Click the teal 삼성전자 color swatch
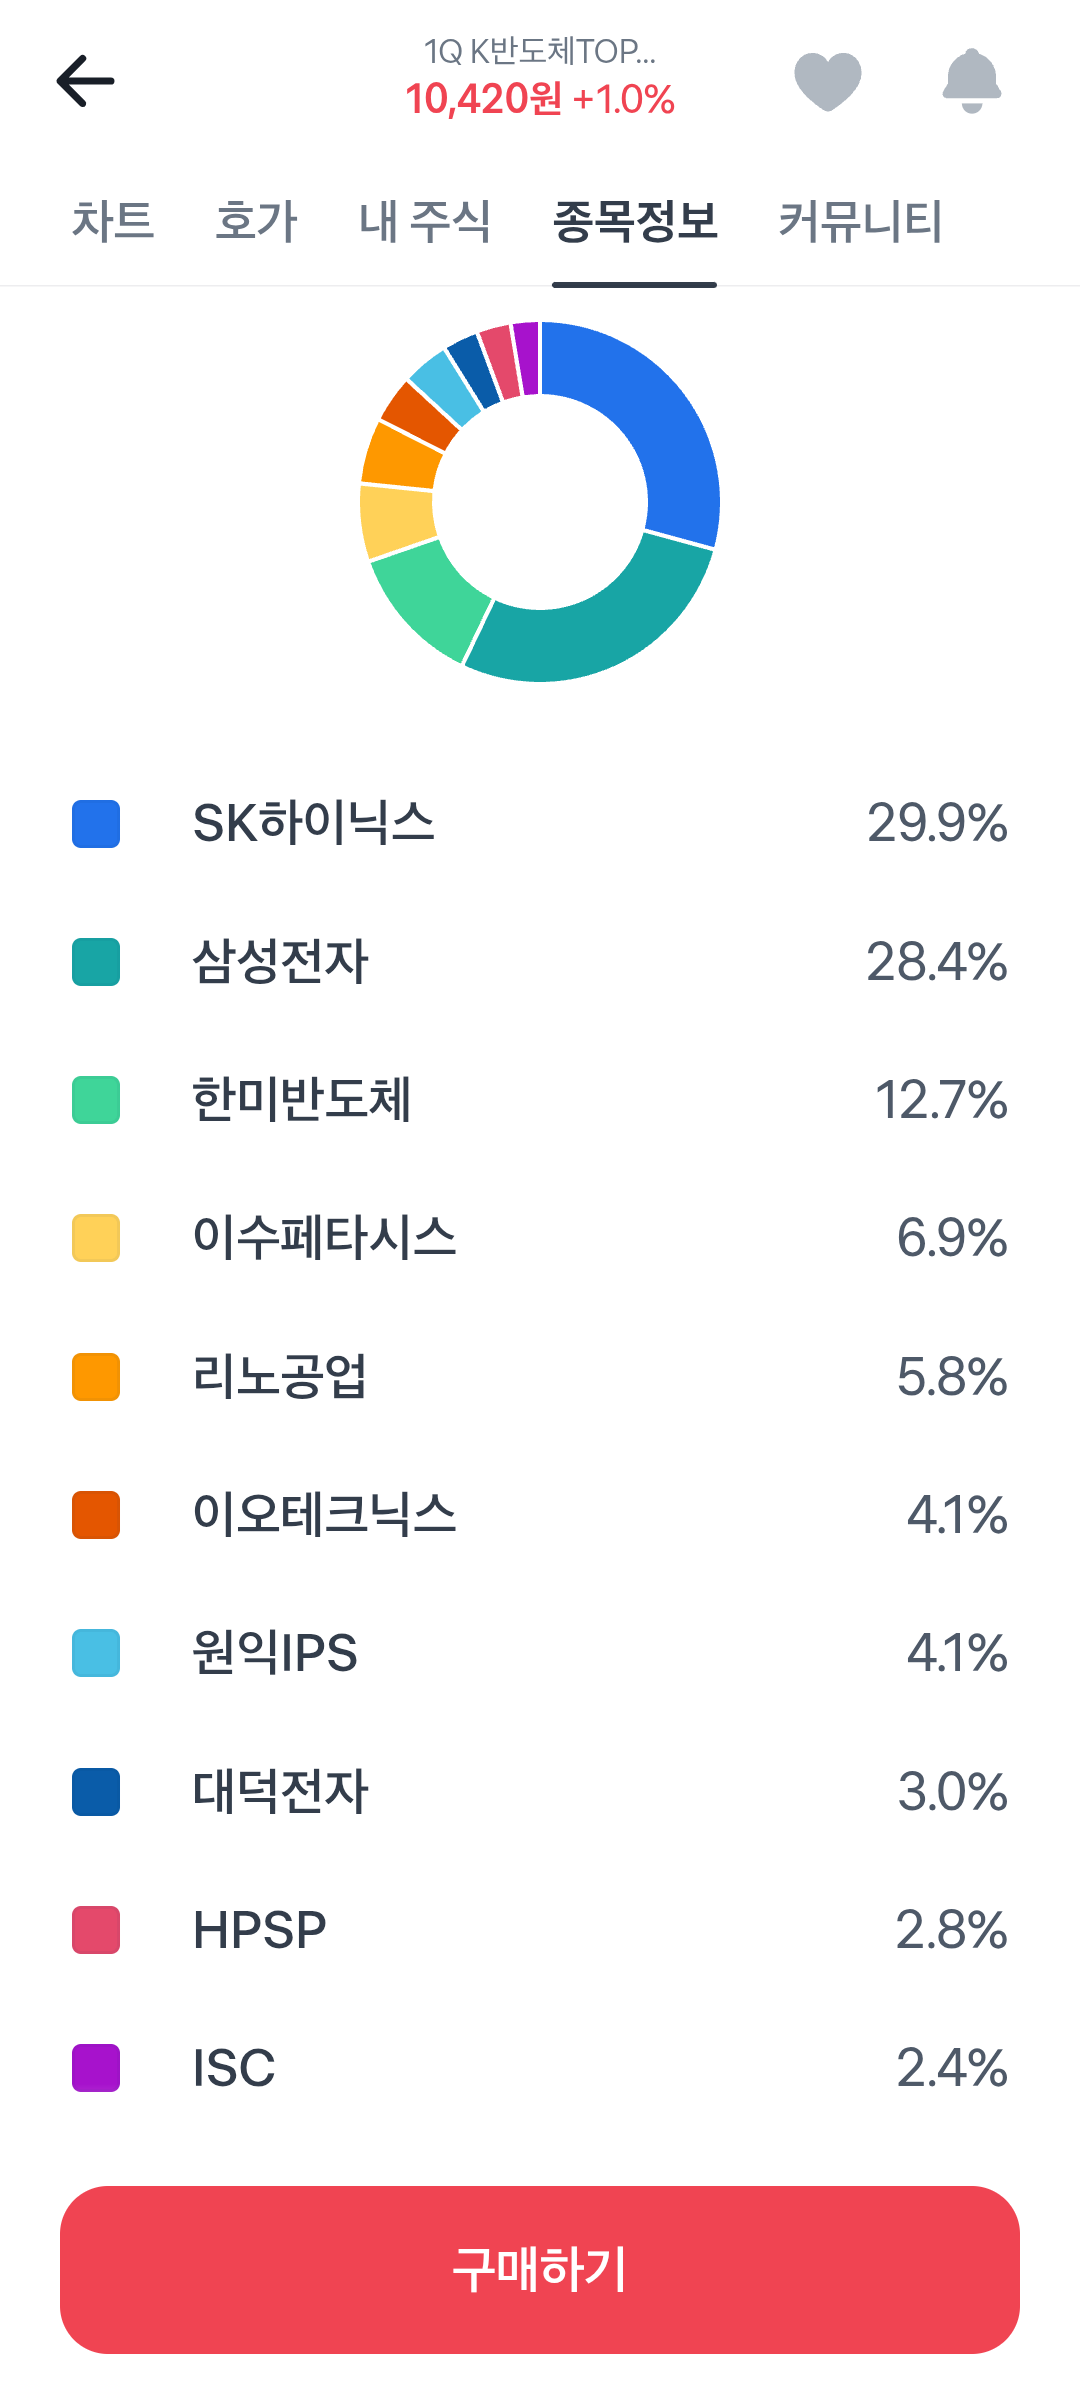This screenshot has height=2402, width=1080. [96, 962]
